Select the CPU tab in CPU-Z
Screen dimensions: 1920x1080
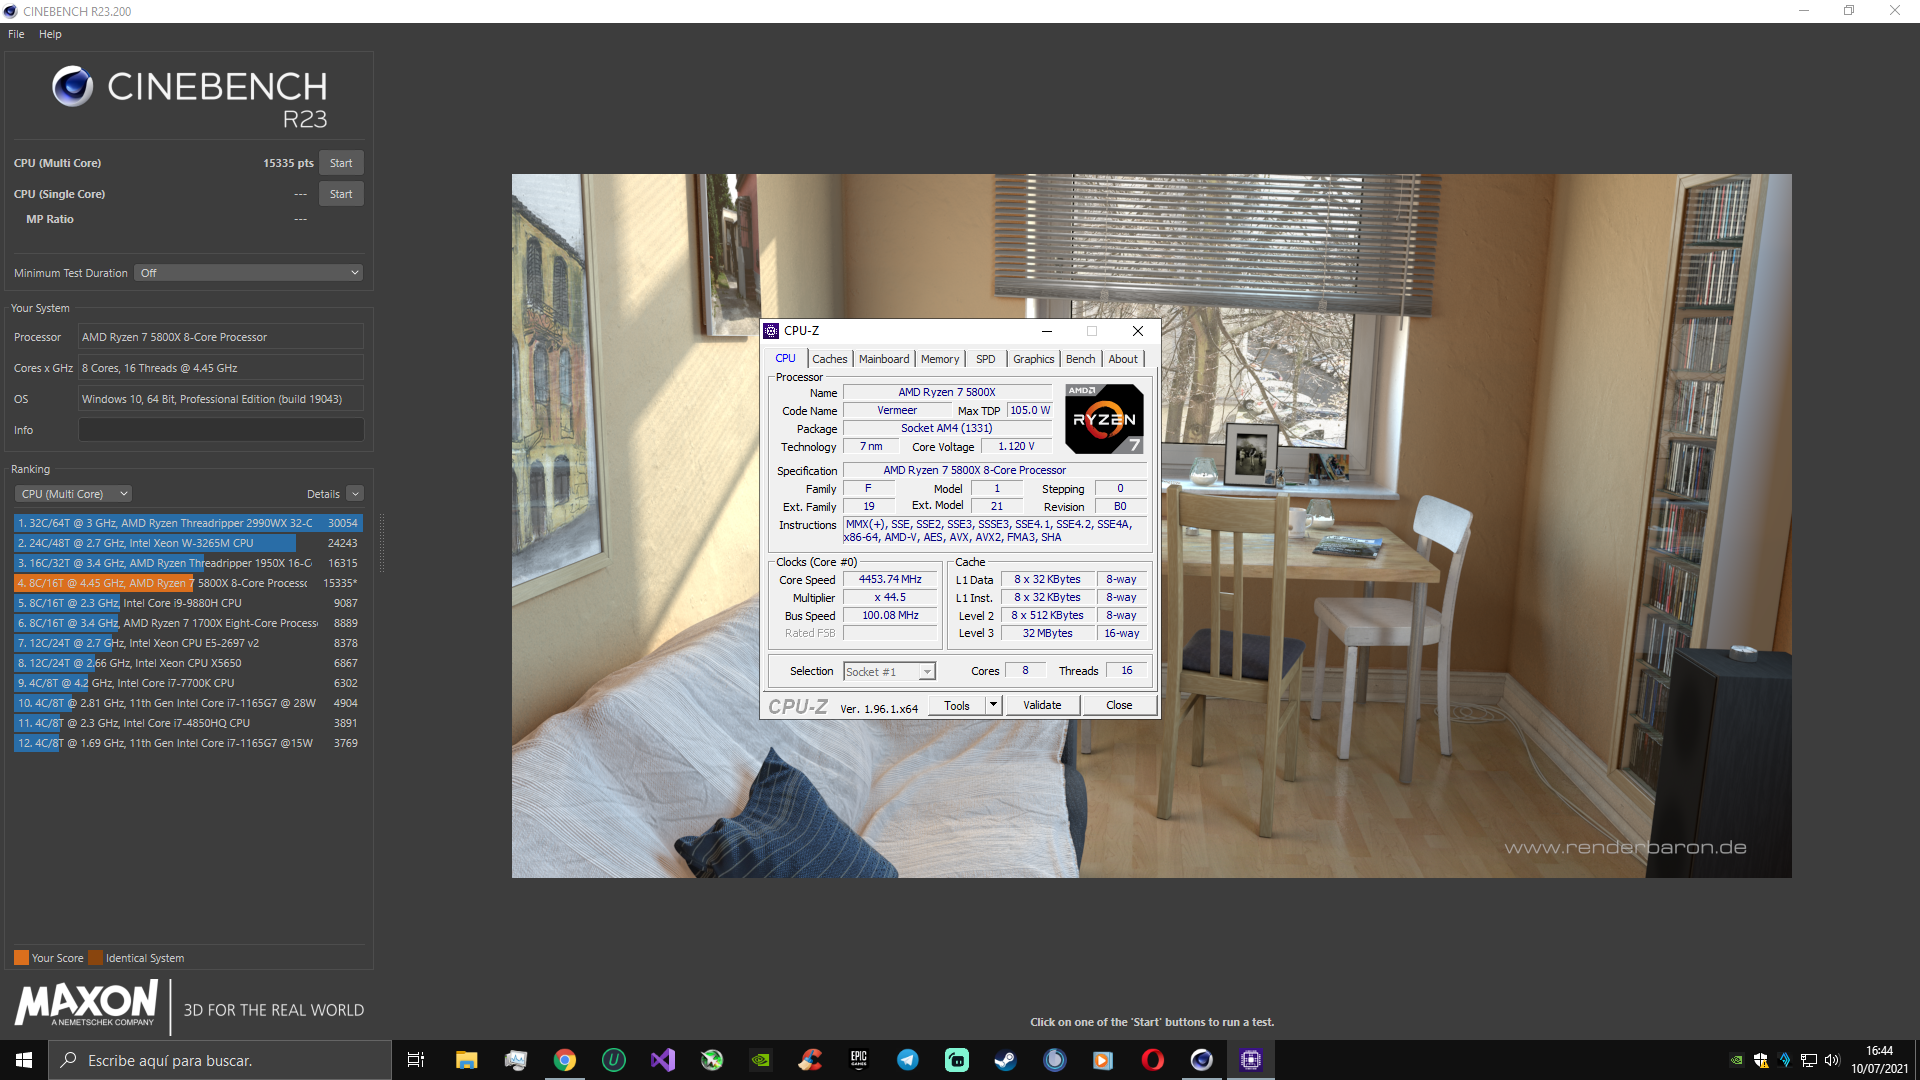click(785, 358)
